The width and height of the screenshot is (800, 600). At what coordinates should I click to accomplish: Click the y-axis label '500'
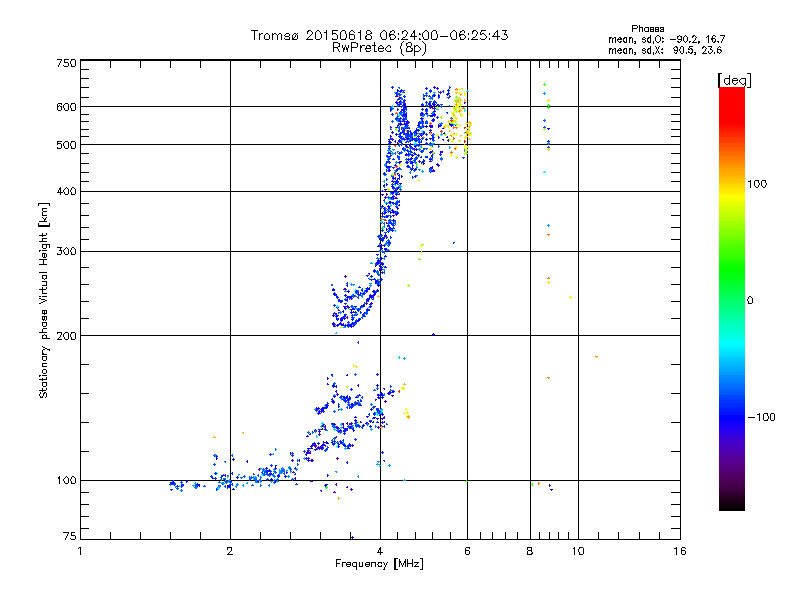pyautogui.click(x=66, y=145)
